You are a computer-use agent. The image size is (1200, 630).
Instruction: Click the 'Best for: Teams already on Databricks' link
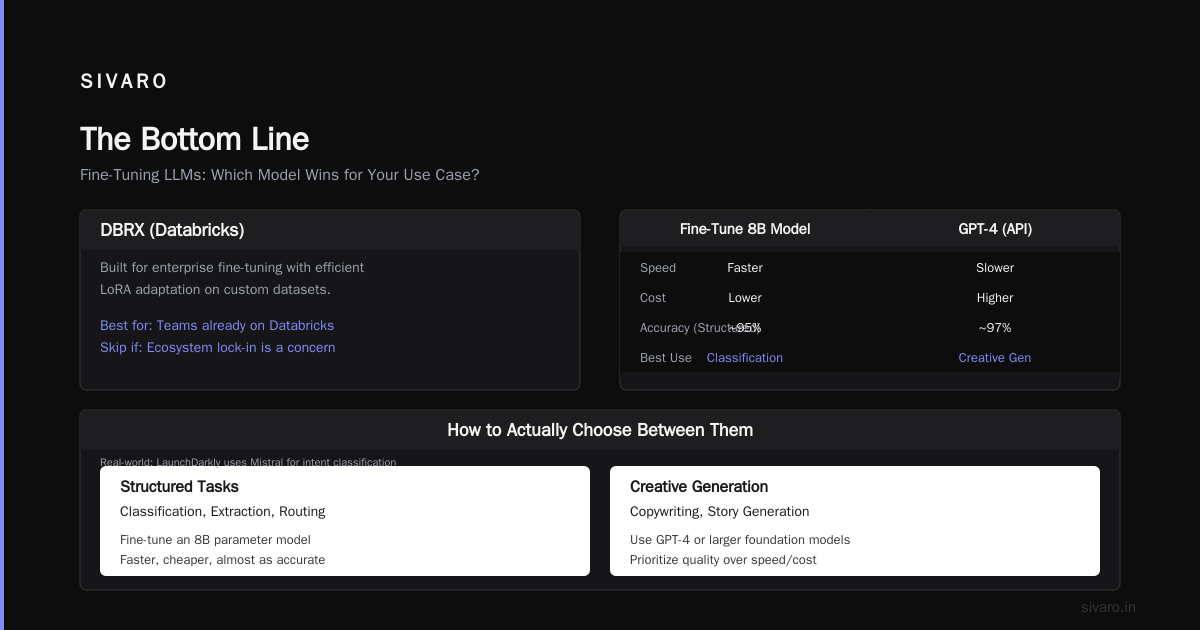217,325
